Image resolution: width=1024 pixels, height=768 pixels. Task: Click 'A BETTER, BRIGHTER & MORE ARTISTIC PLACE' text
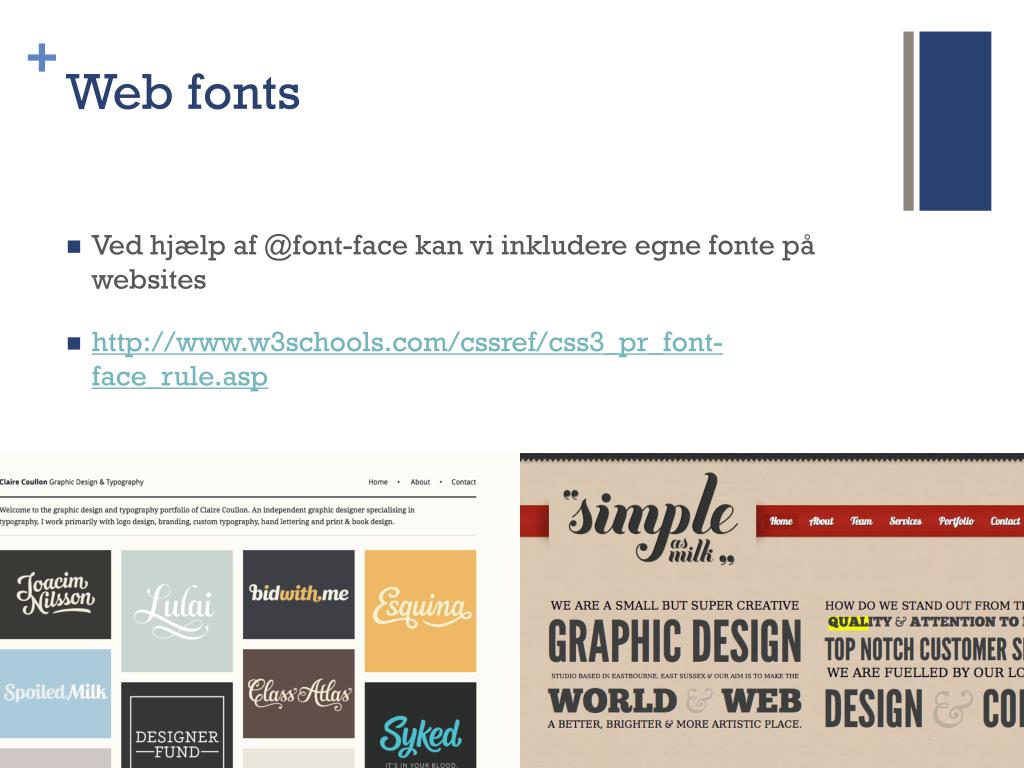pos(675,724)
